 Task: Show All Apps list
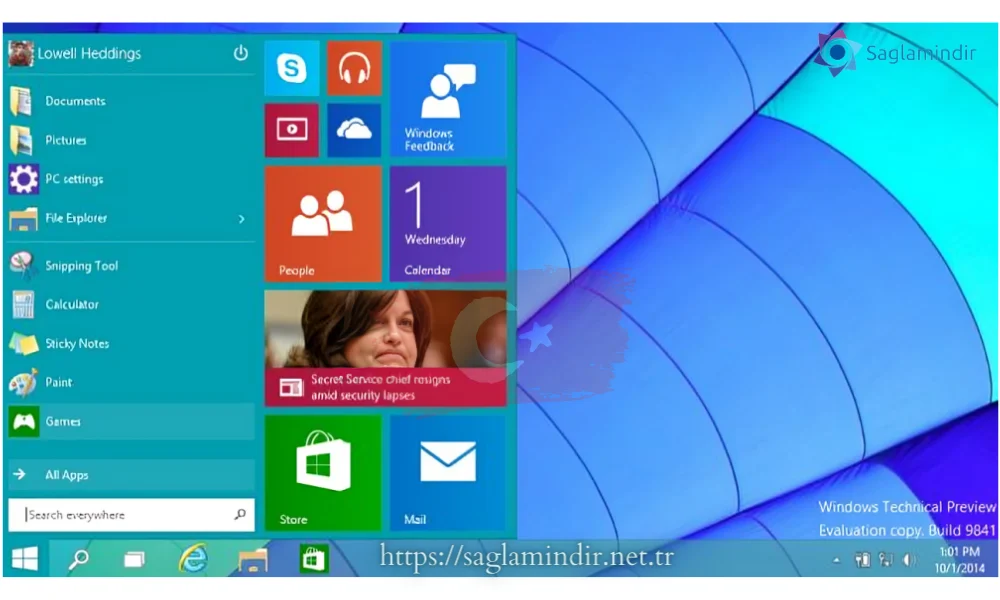(131, 474)
